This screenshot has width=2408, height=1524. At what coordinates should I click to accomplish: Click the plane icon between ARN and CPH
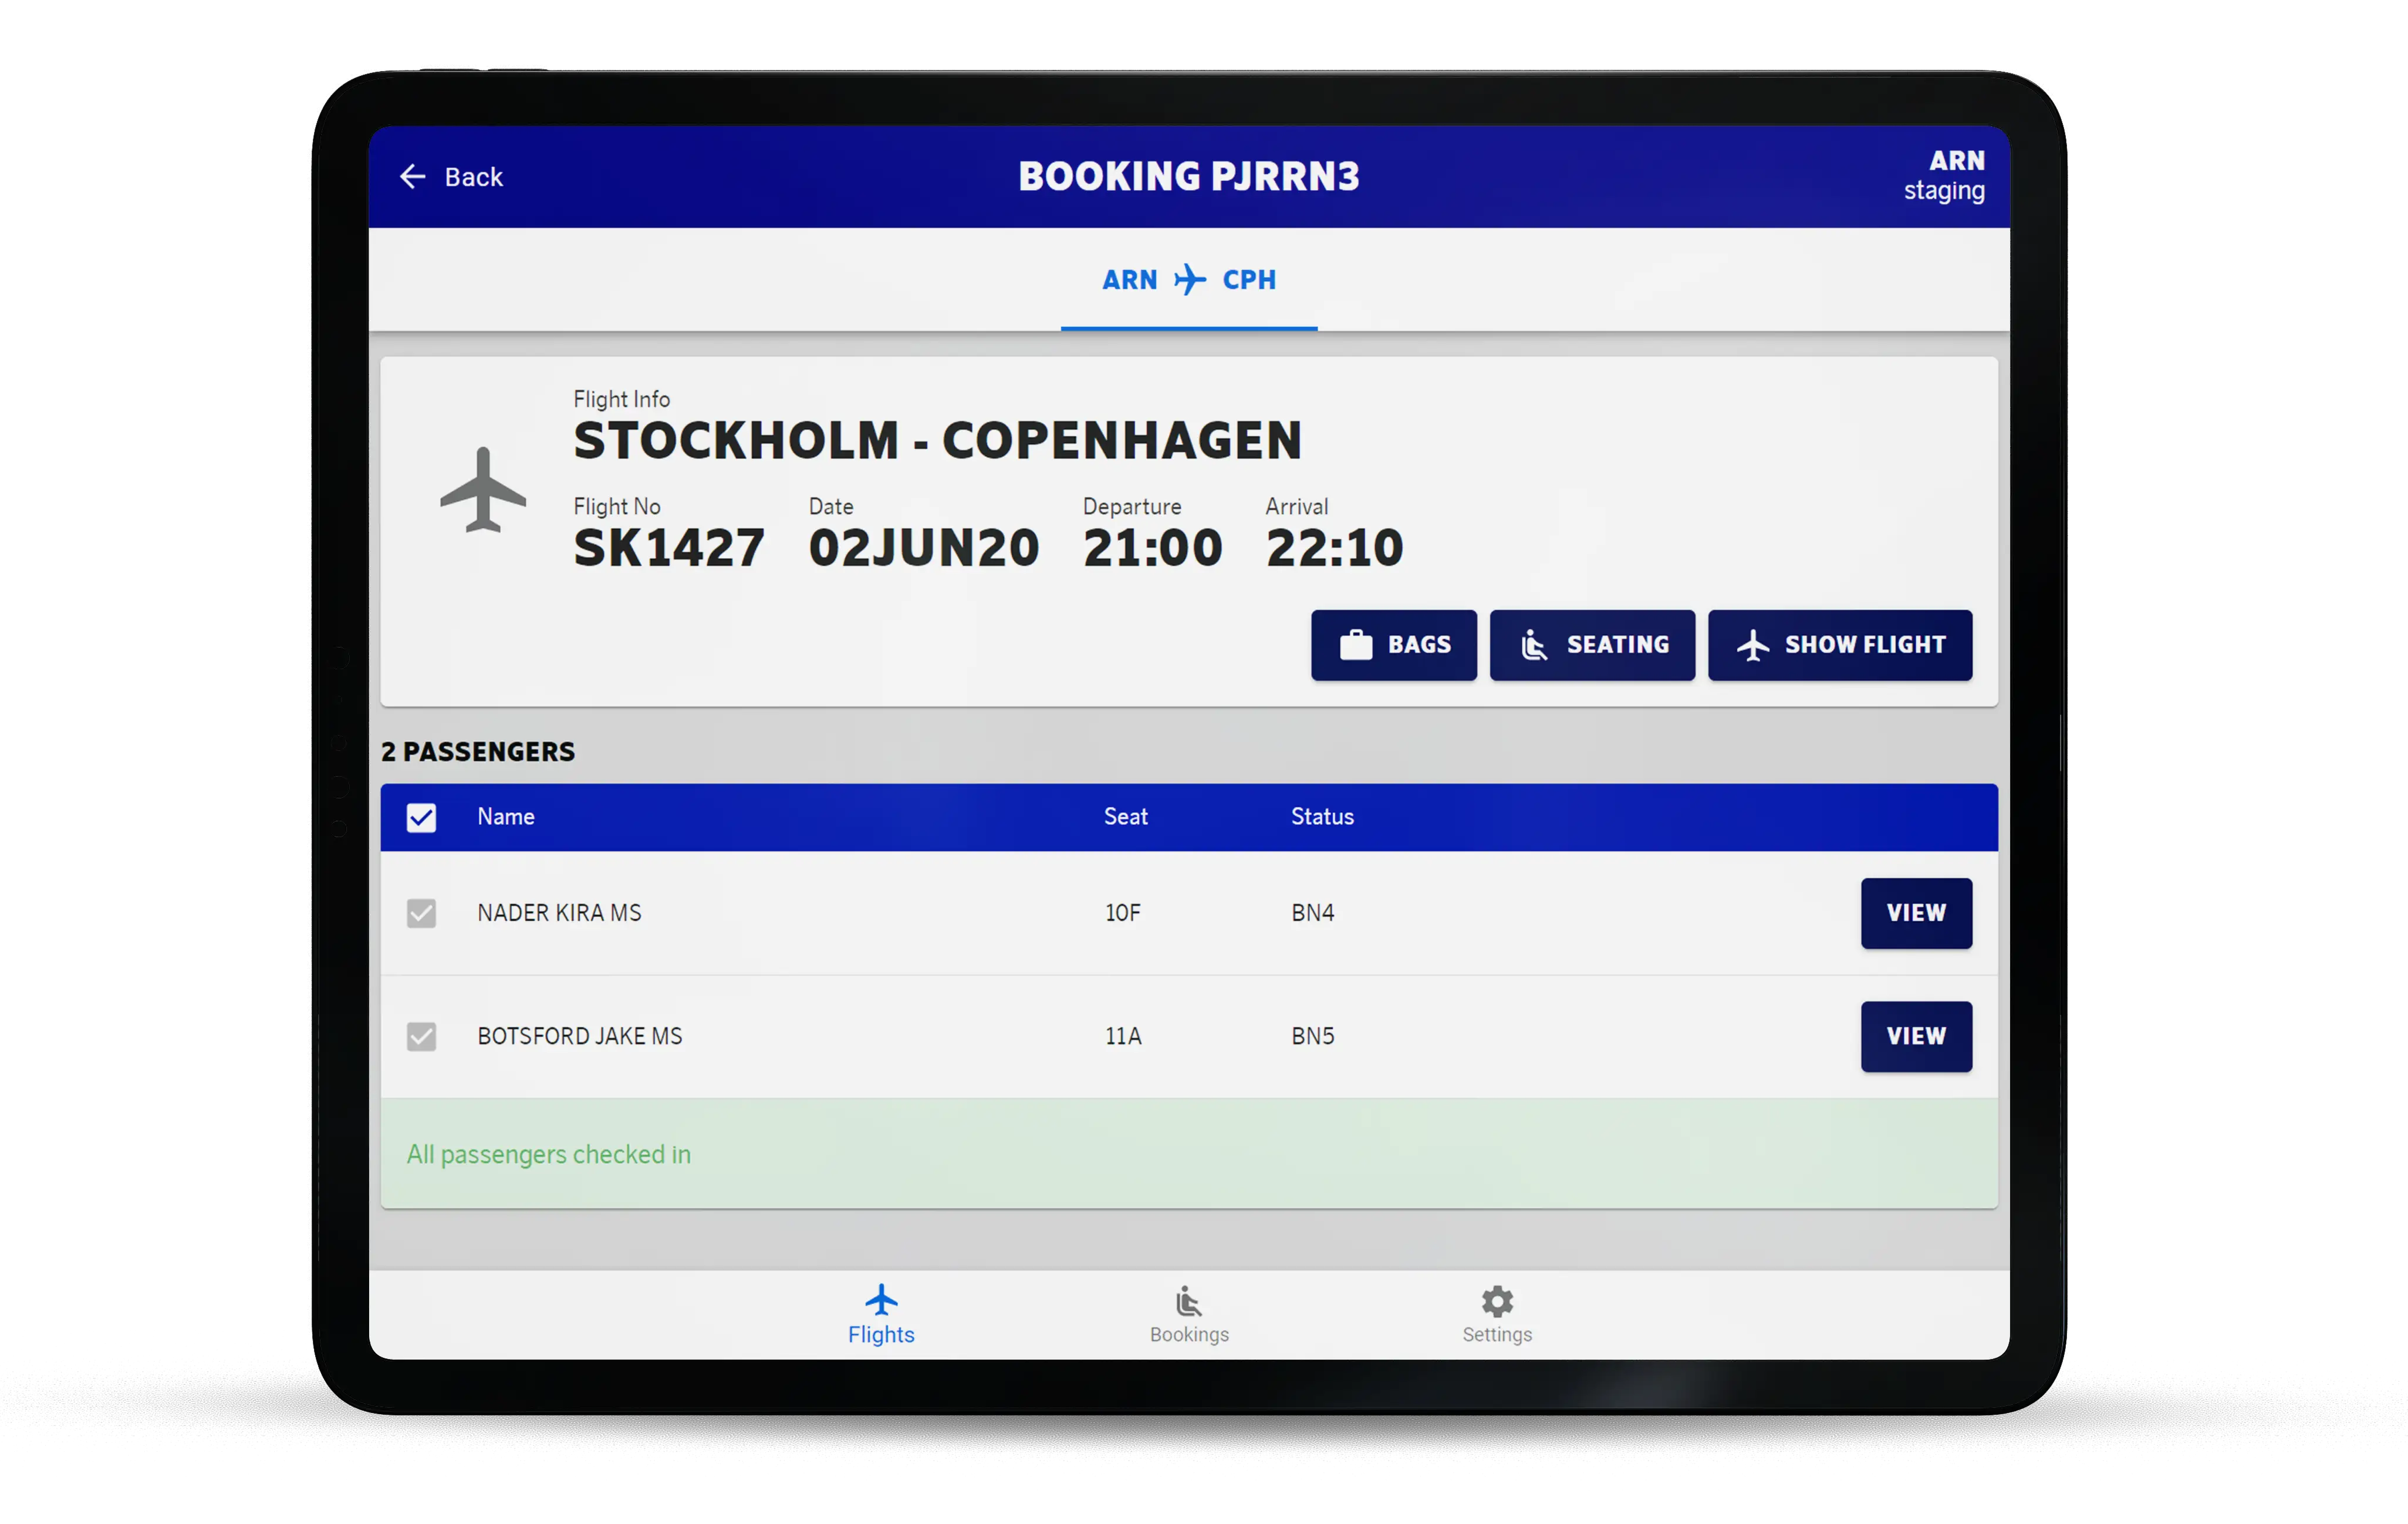pos(1189,279)
